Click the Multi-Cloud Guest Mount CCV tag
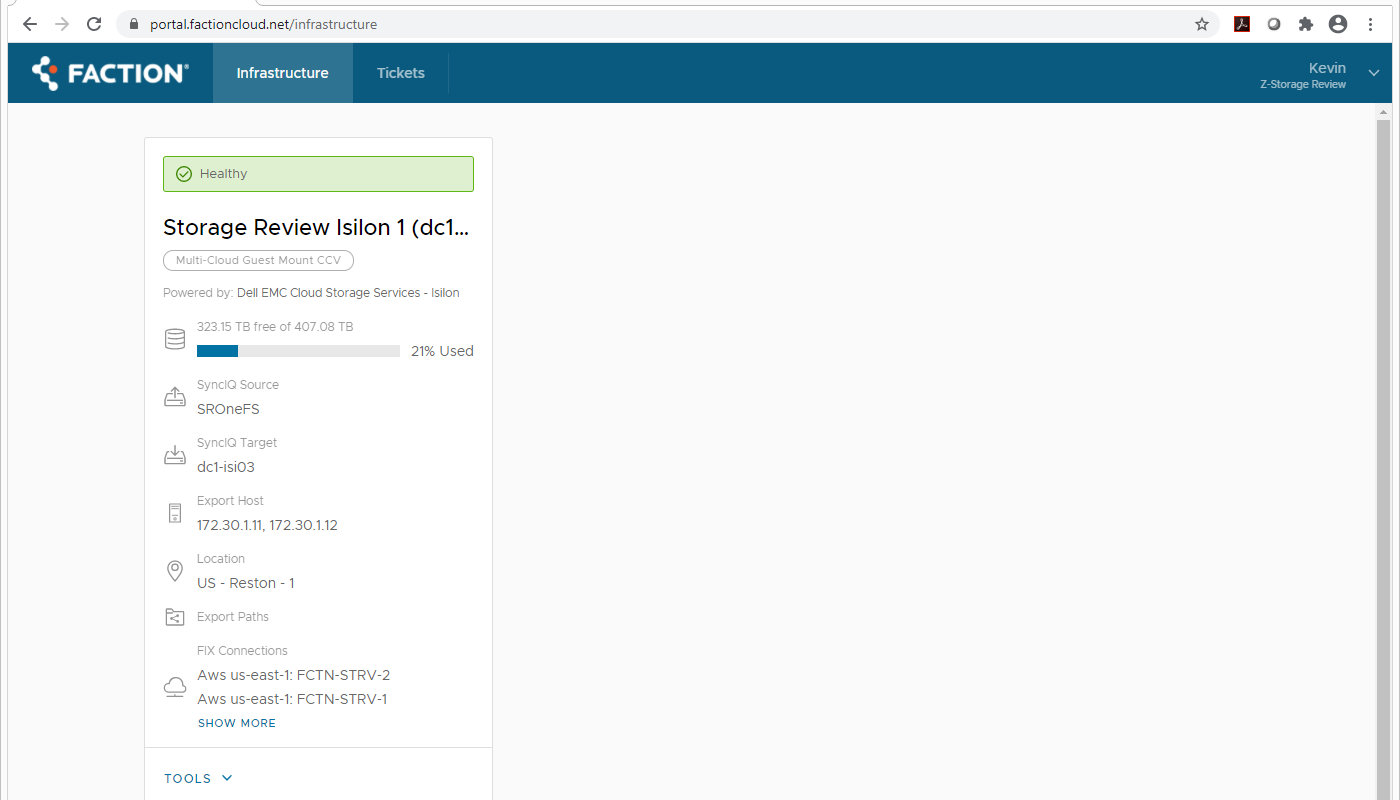The width and height of the screenshot is (1400, 800). (x=258, y=260)
